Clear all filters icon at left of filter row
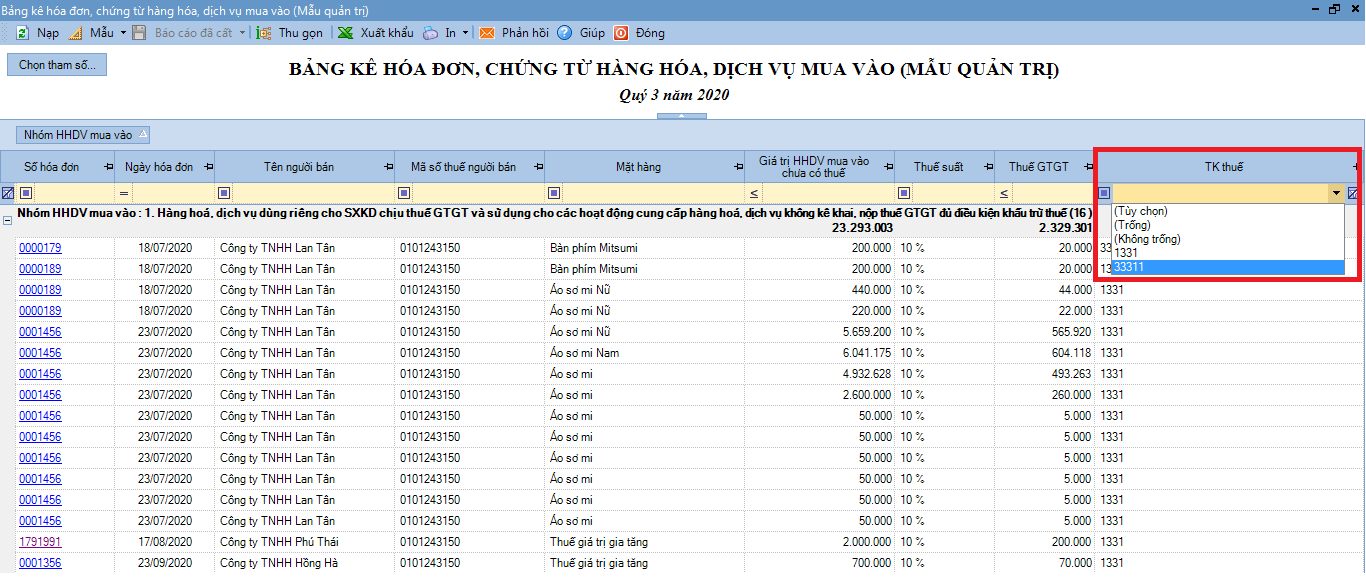This screenshot has width=1366, height=582. [x=8, y=193]
